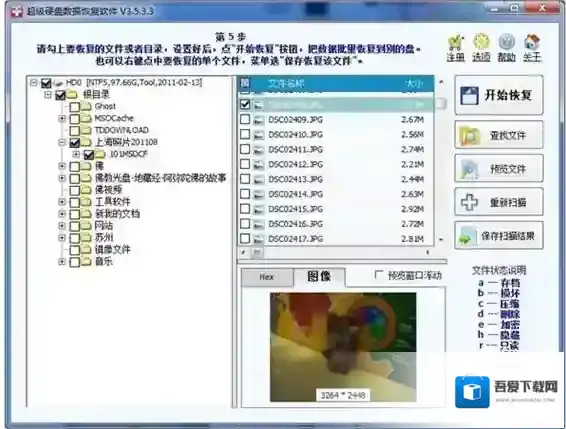Click the DSC02411.JPG image file icon
Screen dimensions: 566x429
pyautogui.click(x=258, y=150)
